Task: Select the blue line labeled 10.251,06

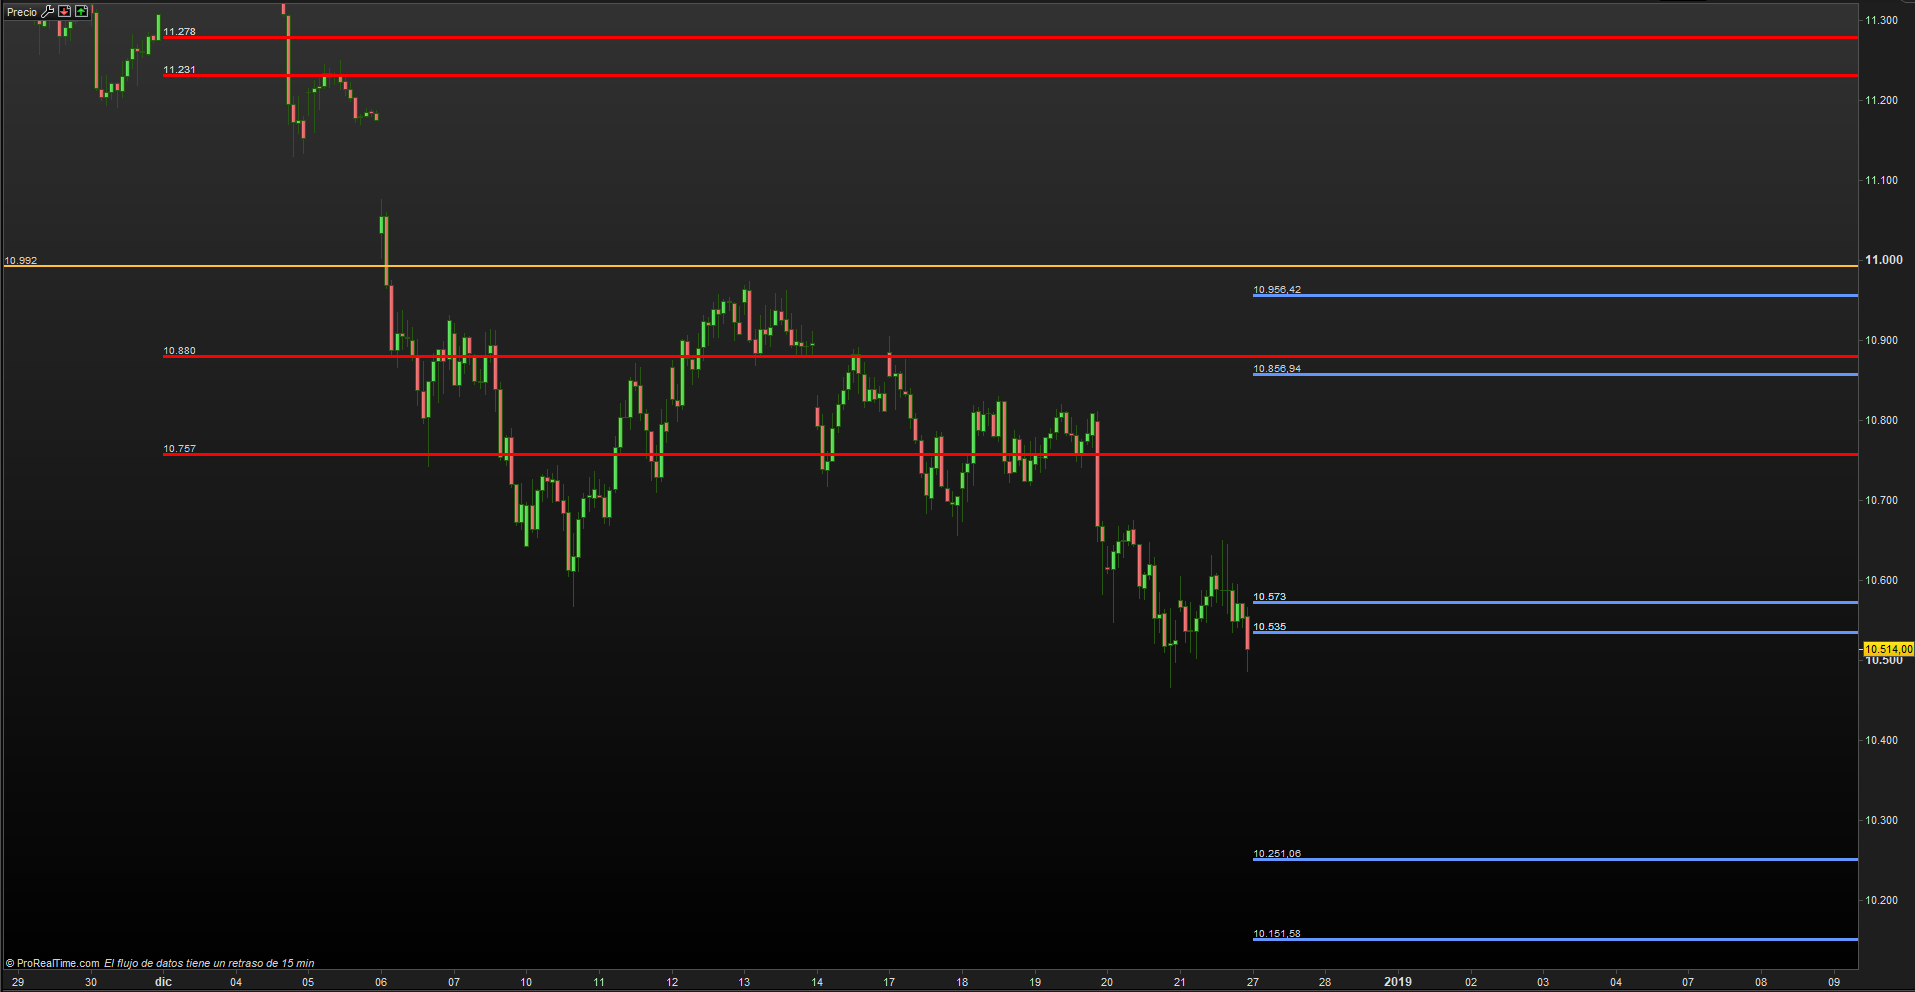Action: 1550,859
